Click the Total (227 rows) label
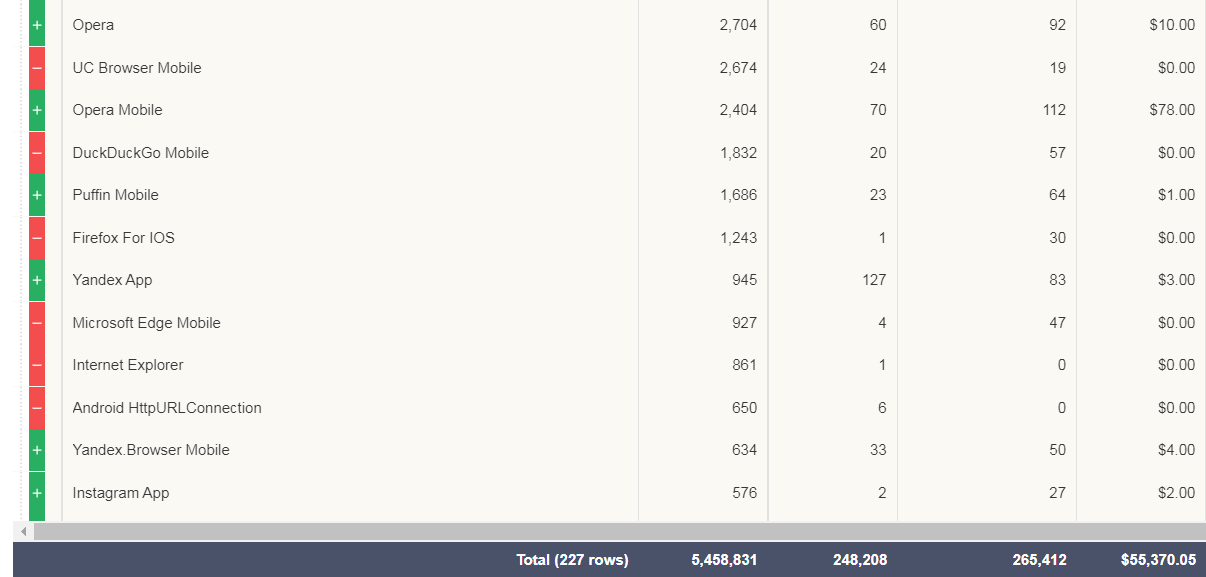 (572, 560)
